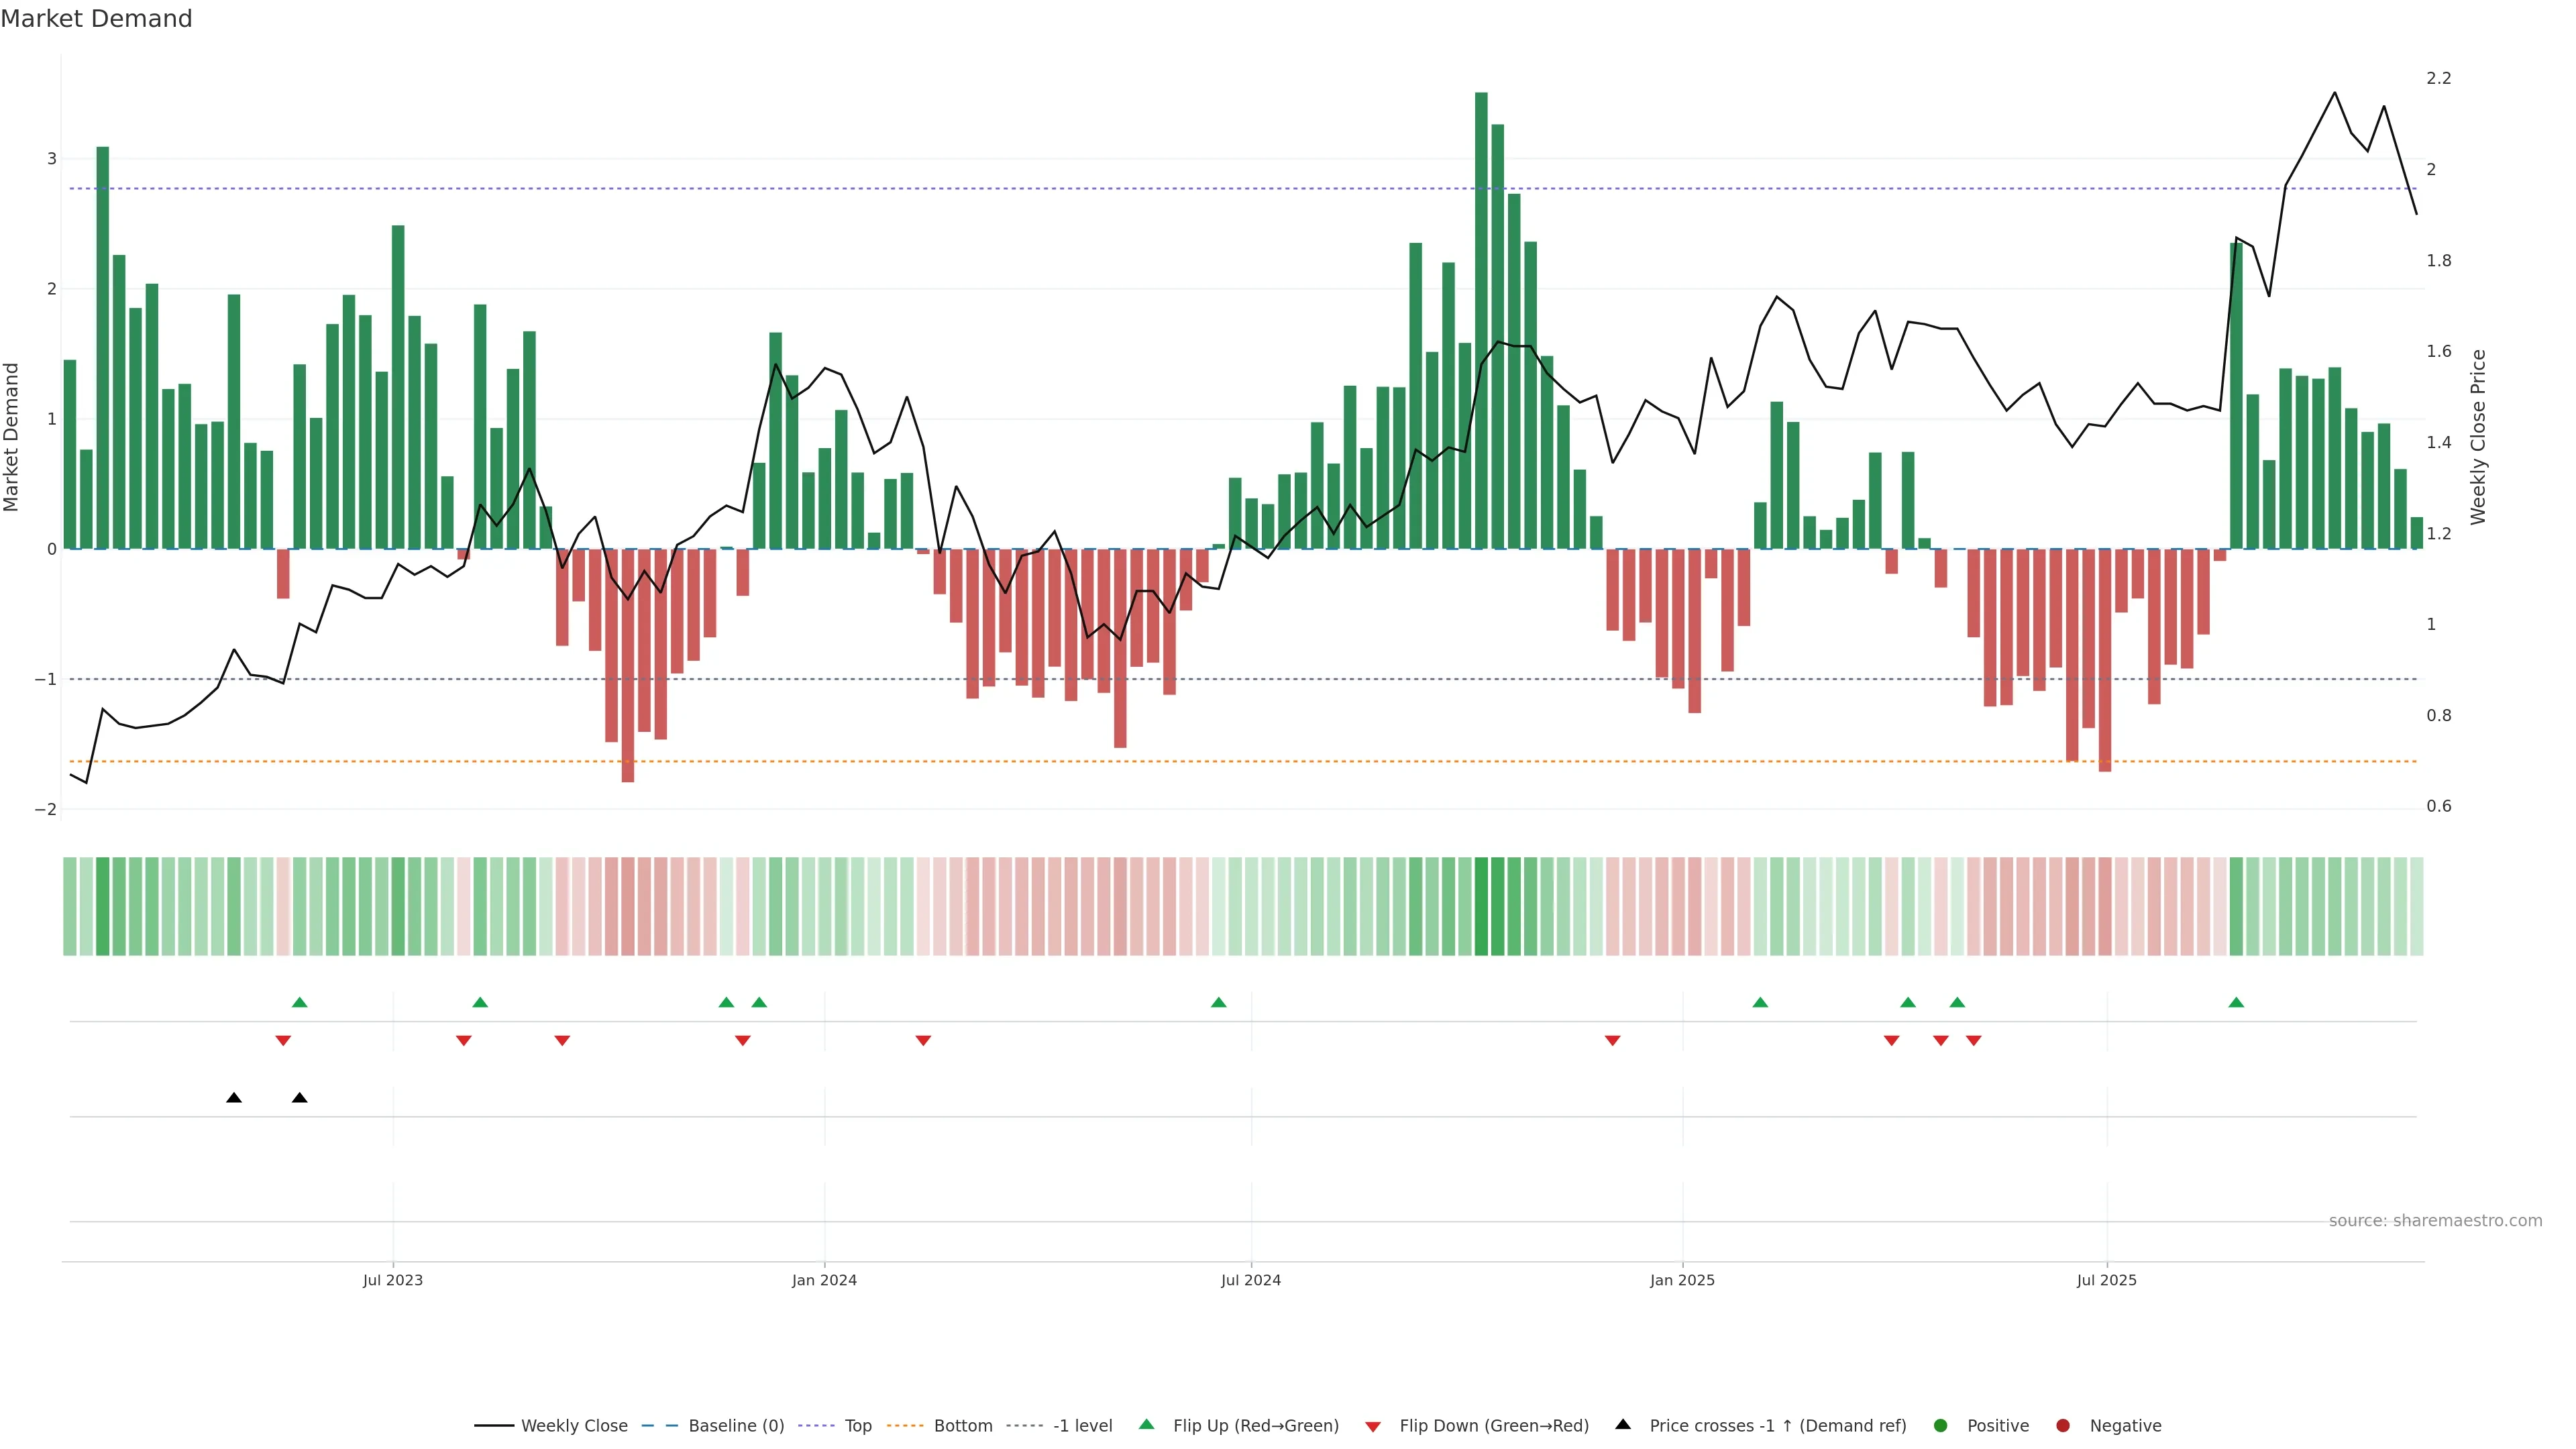The height and width of the screenshot is (1449, 2576).
Task: Click the tallest green demand bar
Action: [1481, 320]
